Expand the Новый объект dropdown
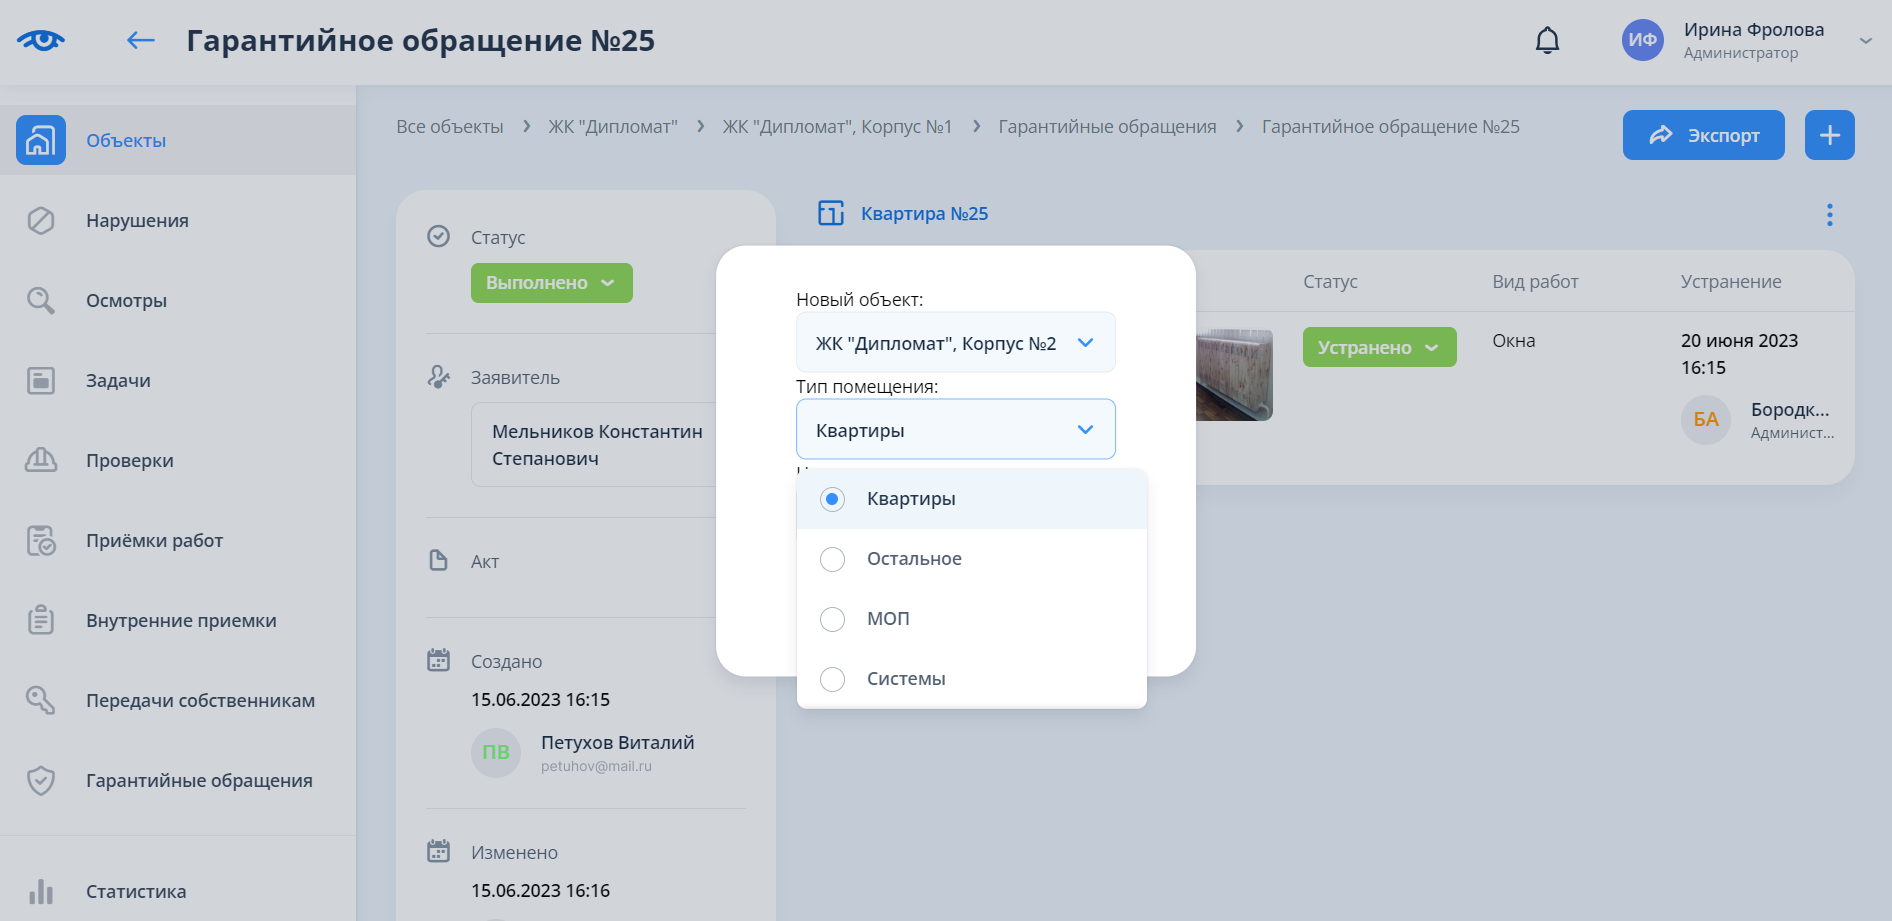This screenshot has height=921, width=1892. click(955, 343)
